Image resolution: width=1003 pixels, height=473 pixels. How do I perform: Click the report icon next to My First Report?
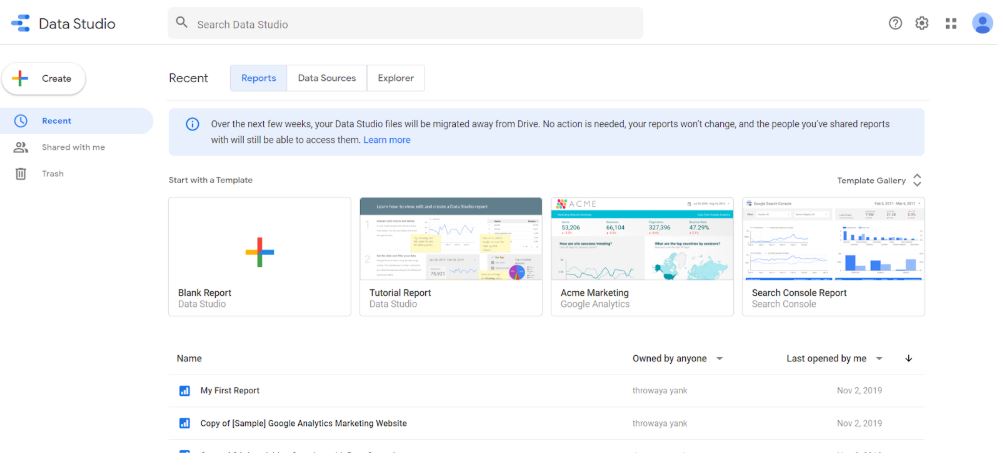click(x=185, y=390)
